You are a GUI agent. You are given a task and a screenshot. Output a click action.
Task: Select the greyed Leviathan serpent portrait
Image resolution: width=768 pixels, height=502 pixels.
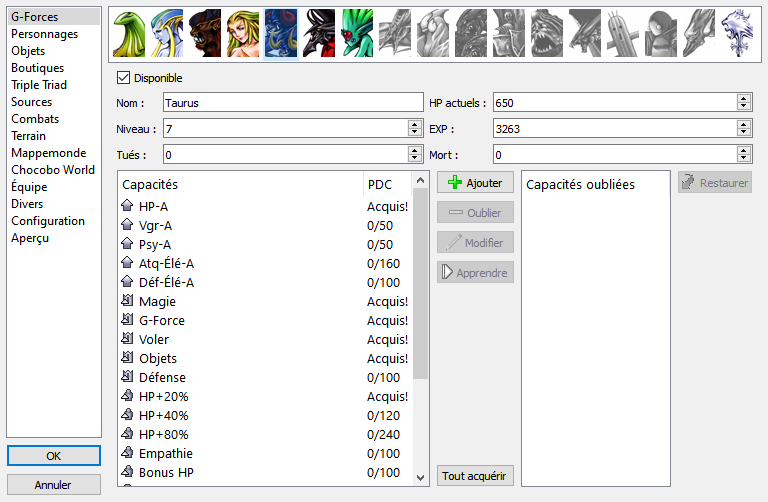(x=395, y=34)
